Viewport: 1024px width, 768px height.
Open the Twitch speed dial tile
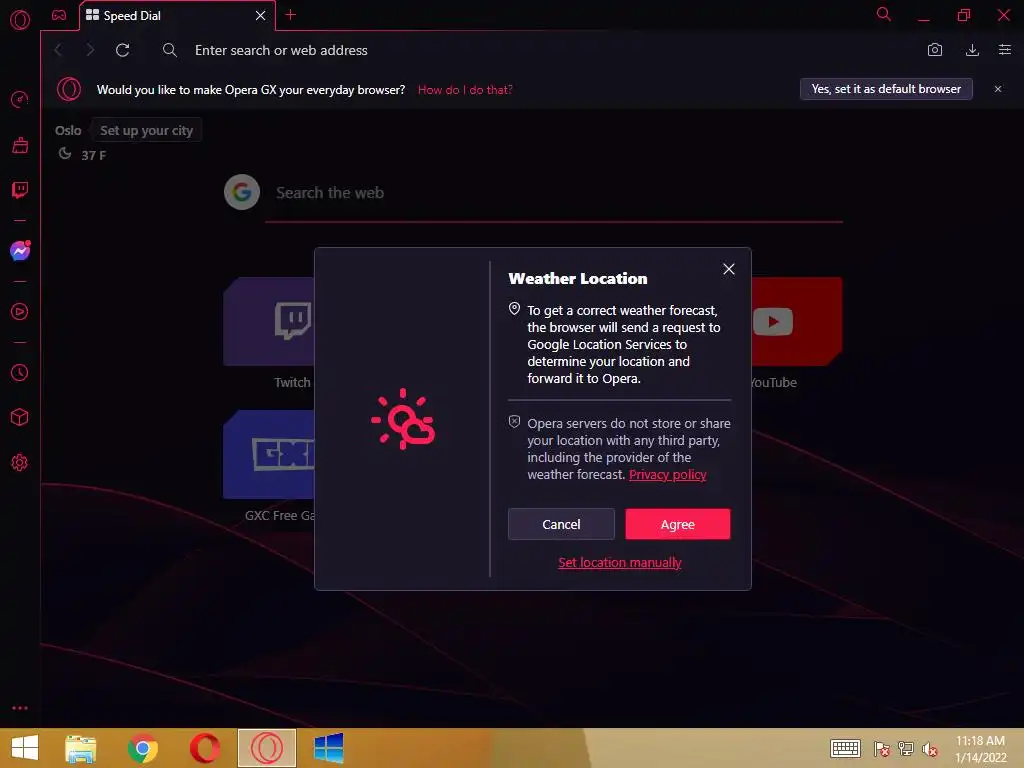[x=269, y=321]
